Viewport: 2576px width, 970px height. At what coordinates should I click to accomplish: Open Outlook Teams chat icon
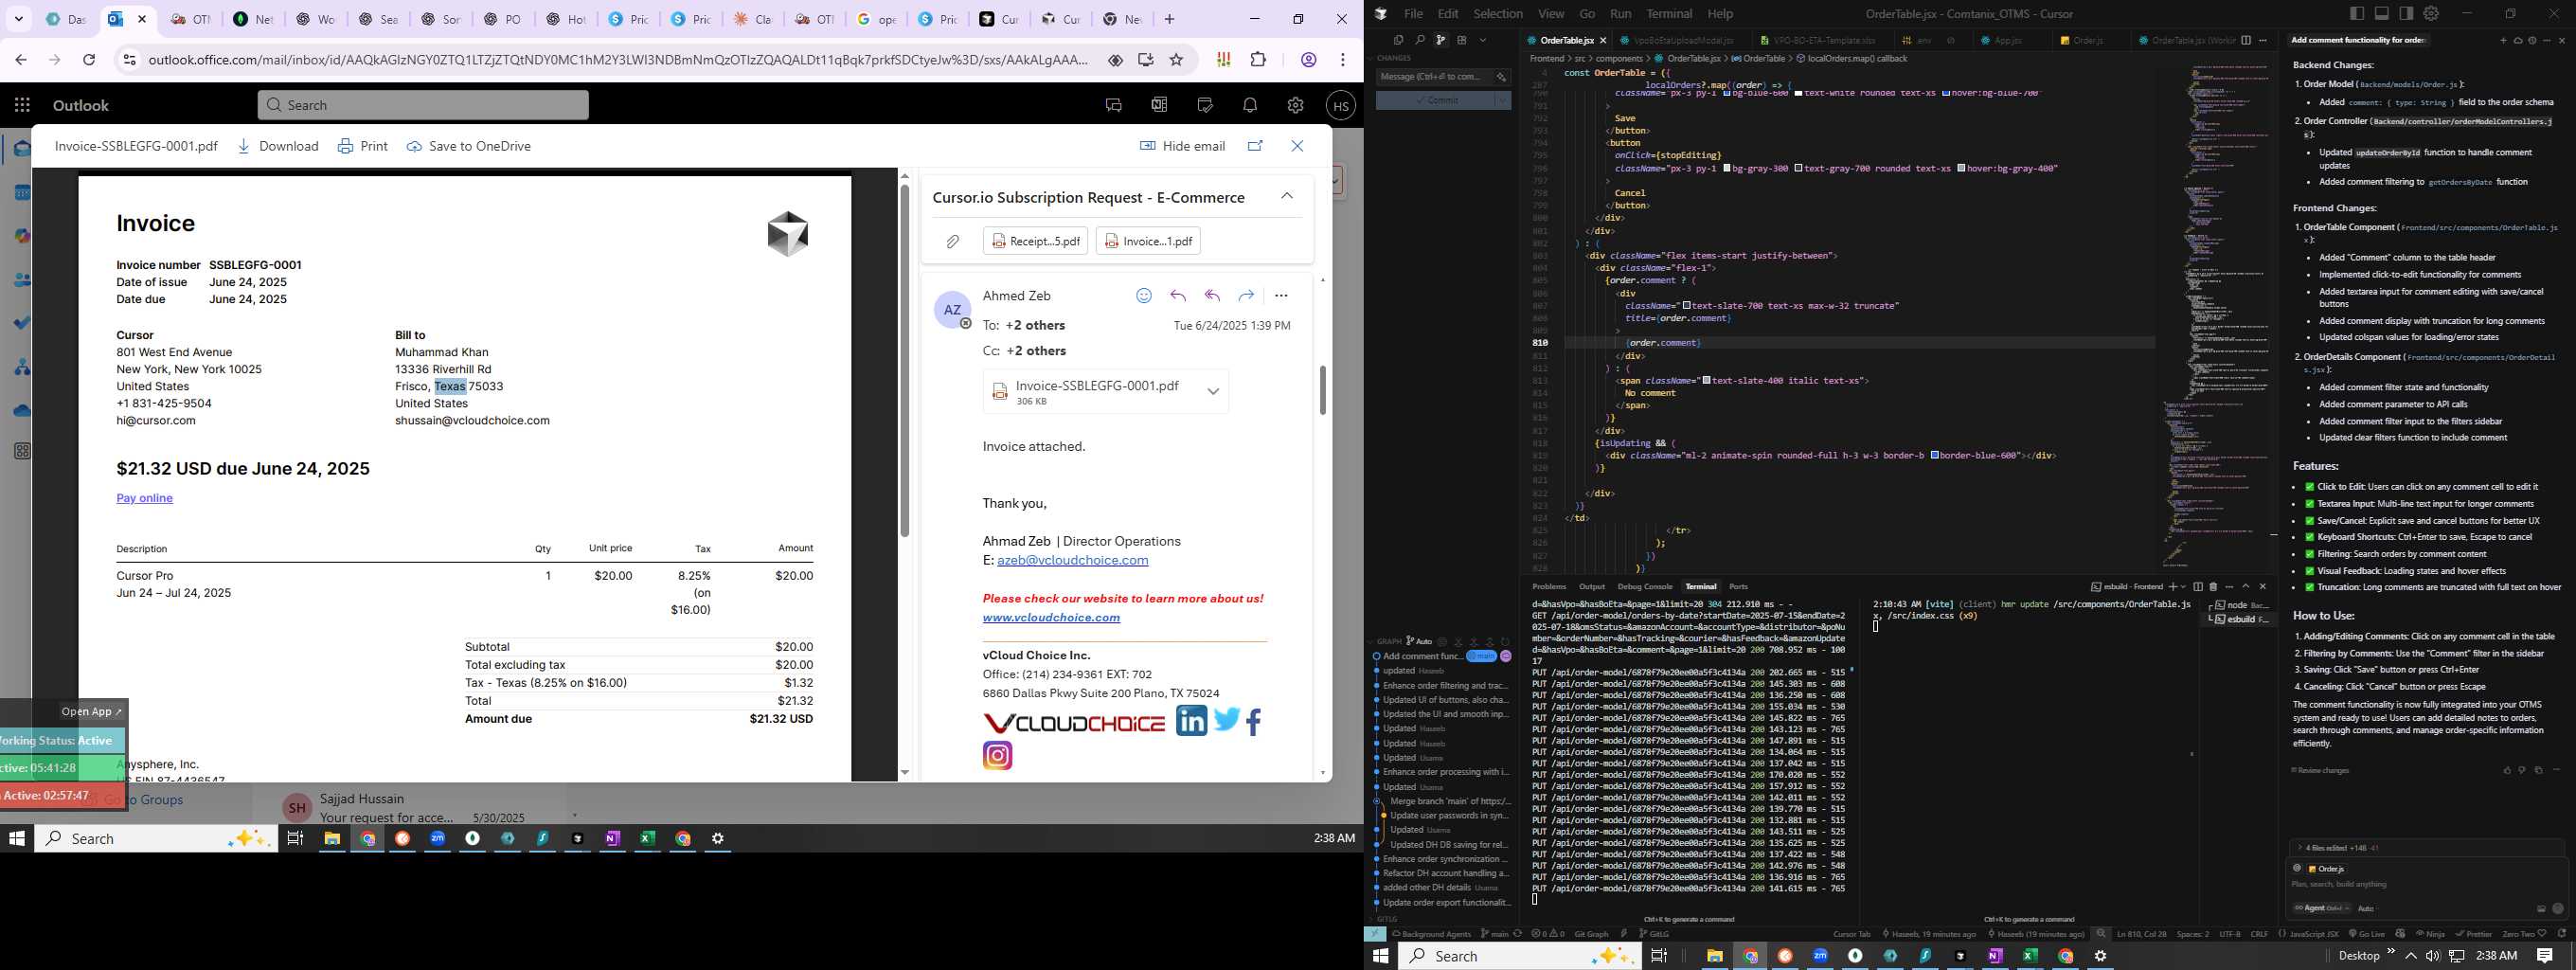[1113, 105]
